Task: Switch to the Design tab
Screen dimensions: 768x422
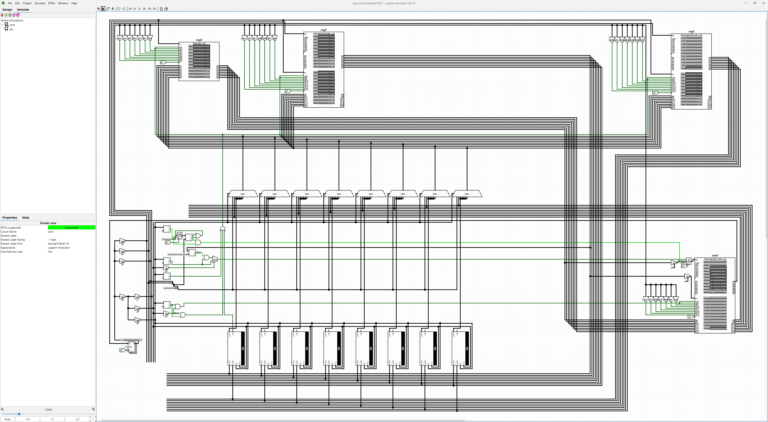Action: pyautogui.click(x=7, y=9)
